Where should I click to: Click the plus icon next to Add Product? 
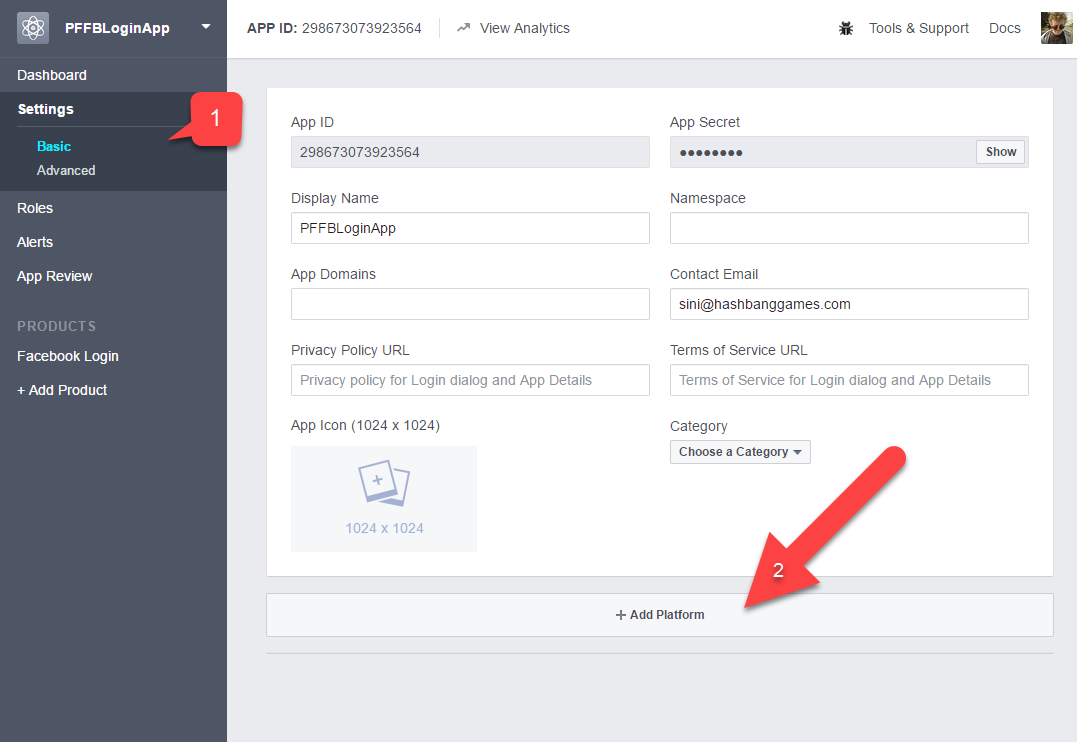20,390
